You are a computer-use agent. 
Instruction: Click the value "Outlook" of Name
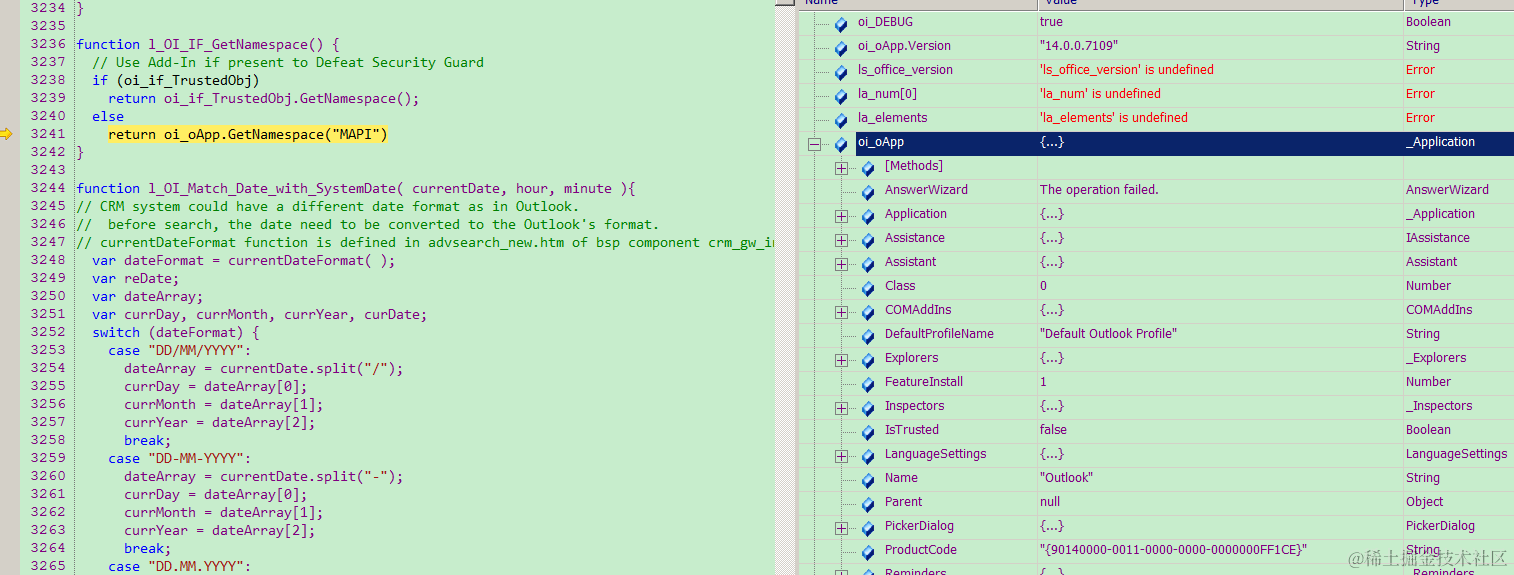pos(1066,478)
